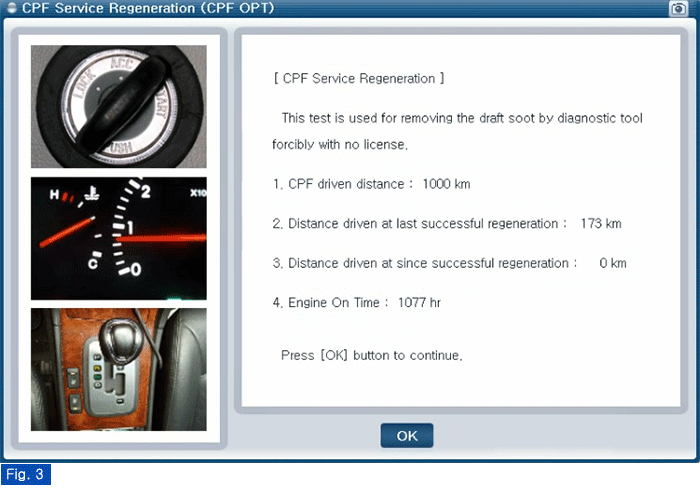The width and height of the screenshot is (700, 488).
Task: Click the gear shift lever image
Action: [119, 370]
